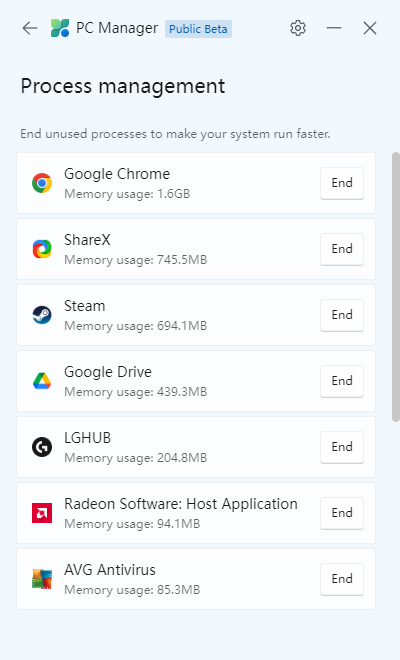Select the 'AVG Antivirus' process name

(x=110, y=570)
